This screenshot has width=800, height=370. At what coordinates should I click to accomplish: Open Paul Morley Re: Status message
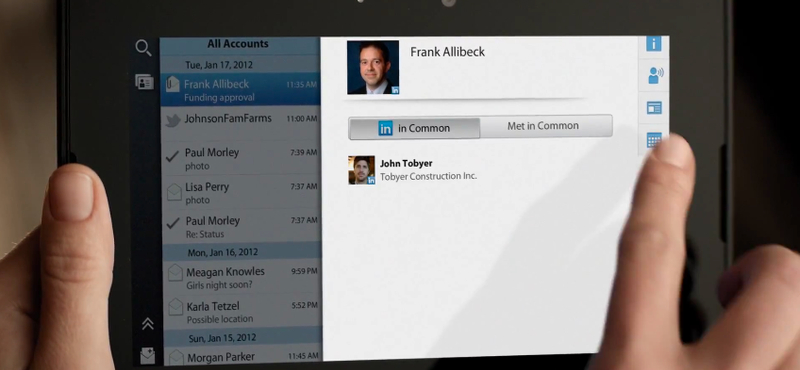point(242,227)
